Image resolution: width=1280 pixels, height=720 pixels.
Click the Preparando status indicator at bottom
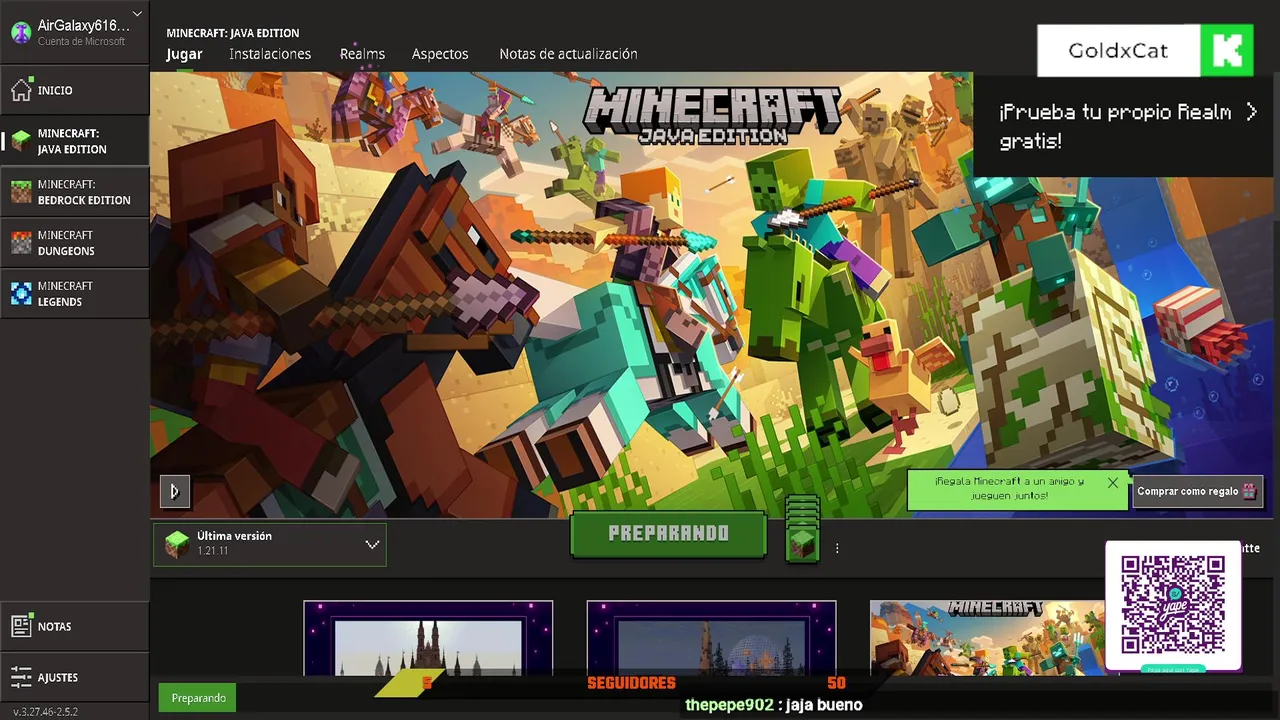pyautogui.click(x=198, y=698)
